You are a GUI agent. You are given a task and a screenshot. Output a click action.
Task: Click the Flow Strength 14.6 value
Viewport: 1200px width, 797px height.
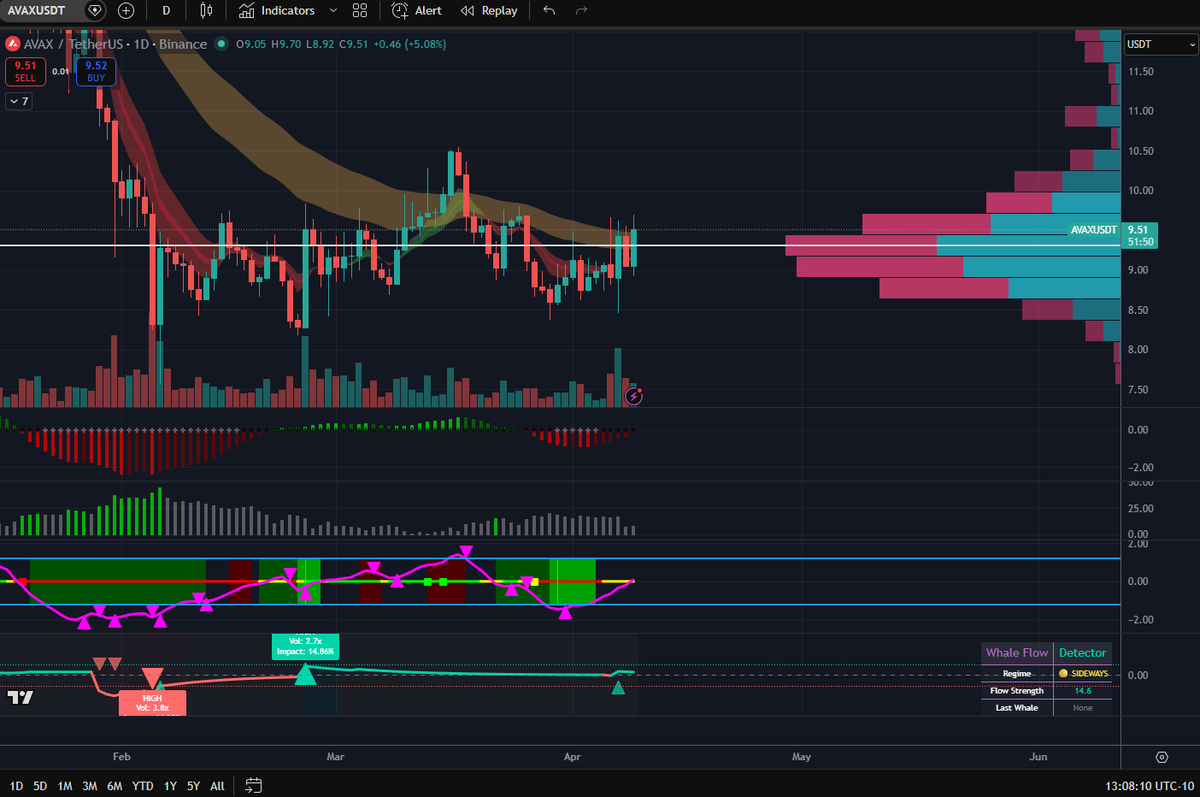tap(1082, 691)
